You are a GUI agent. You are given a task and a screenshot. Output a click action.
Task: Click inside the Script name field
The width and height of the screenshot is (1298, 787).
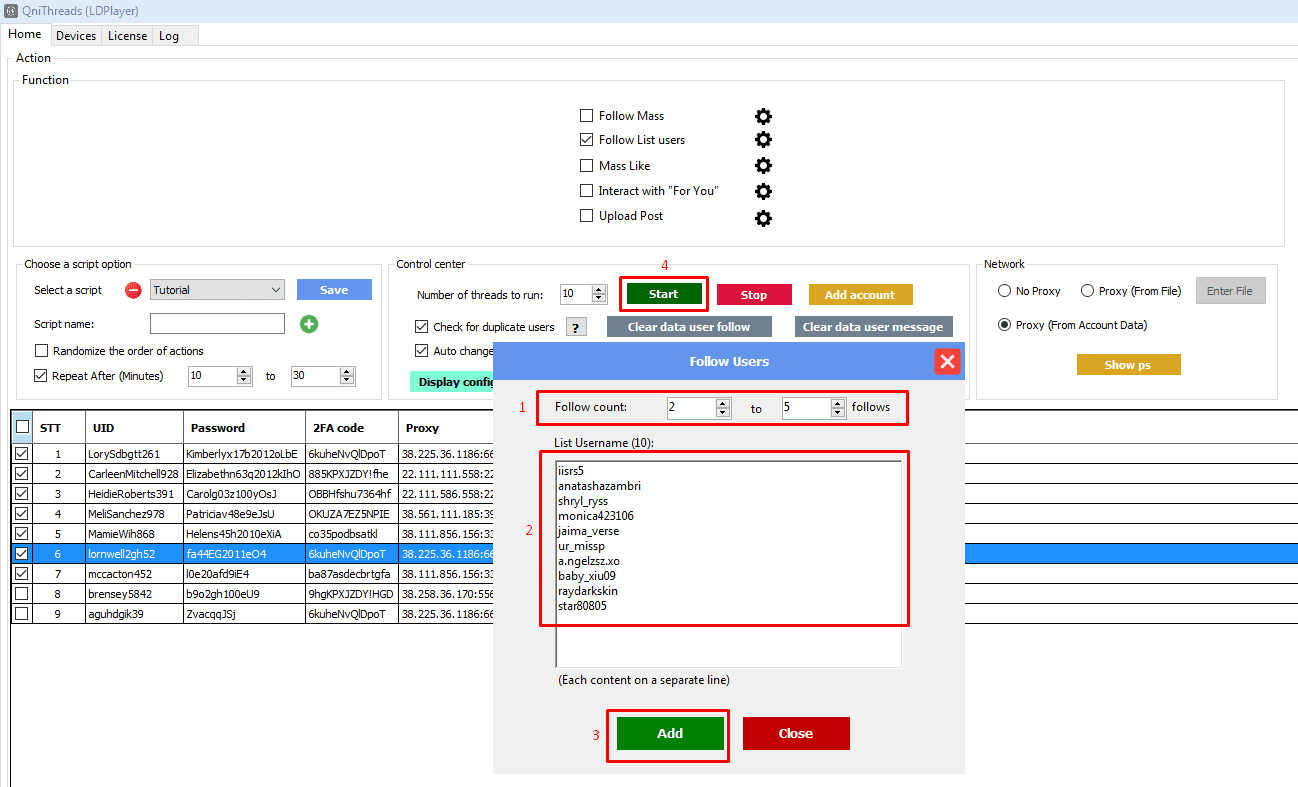[x=217, y=324]
